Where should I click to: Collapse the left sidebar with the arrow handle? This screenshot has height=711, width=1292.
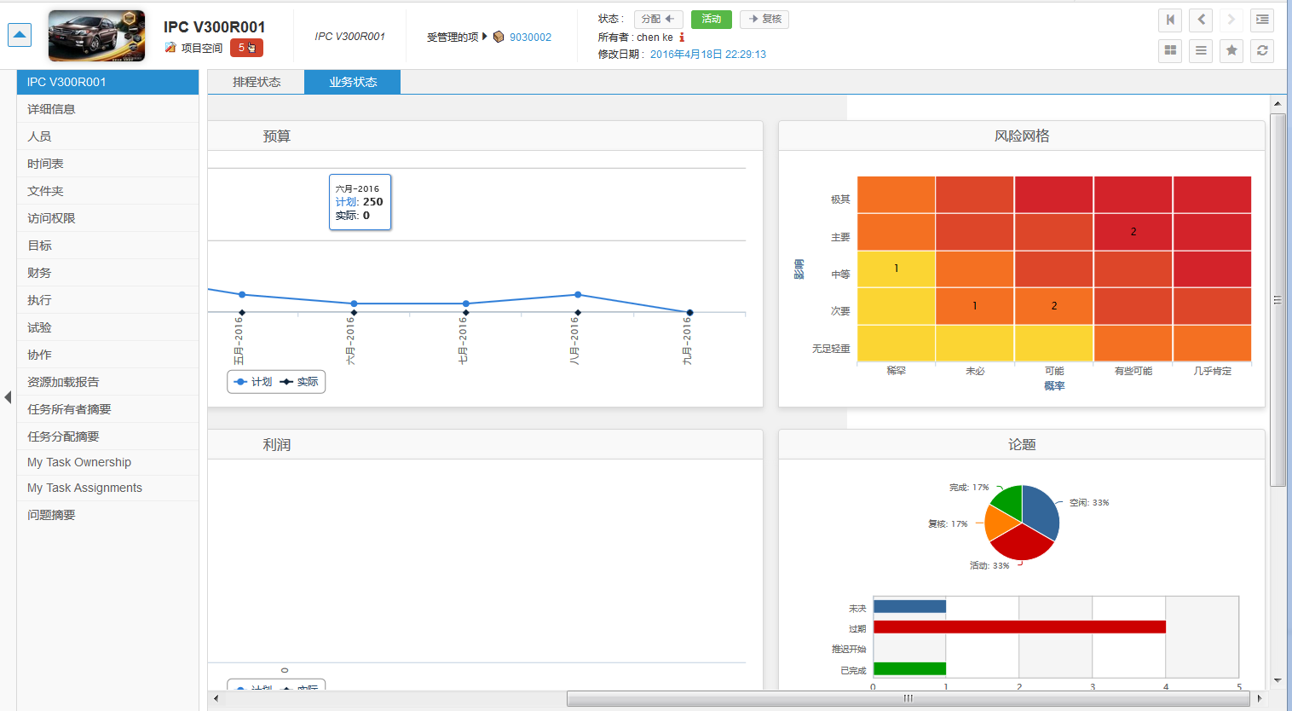click(8, 397)
